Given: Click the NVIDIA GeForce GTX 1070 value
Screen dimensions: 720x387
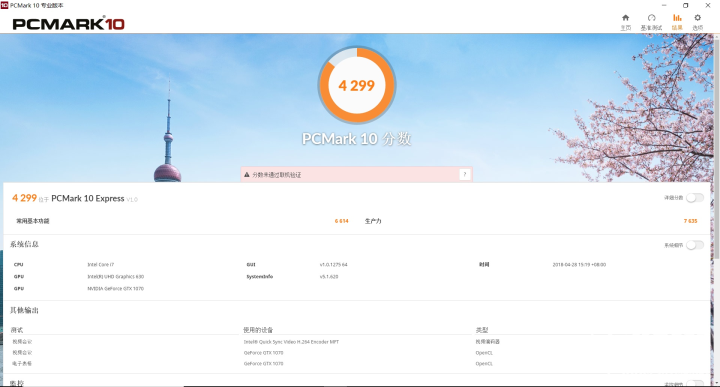Looking at the screenshot, I should pyautogui.click(x=116, y=289).
